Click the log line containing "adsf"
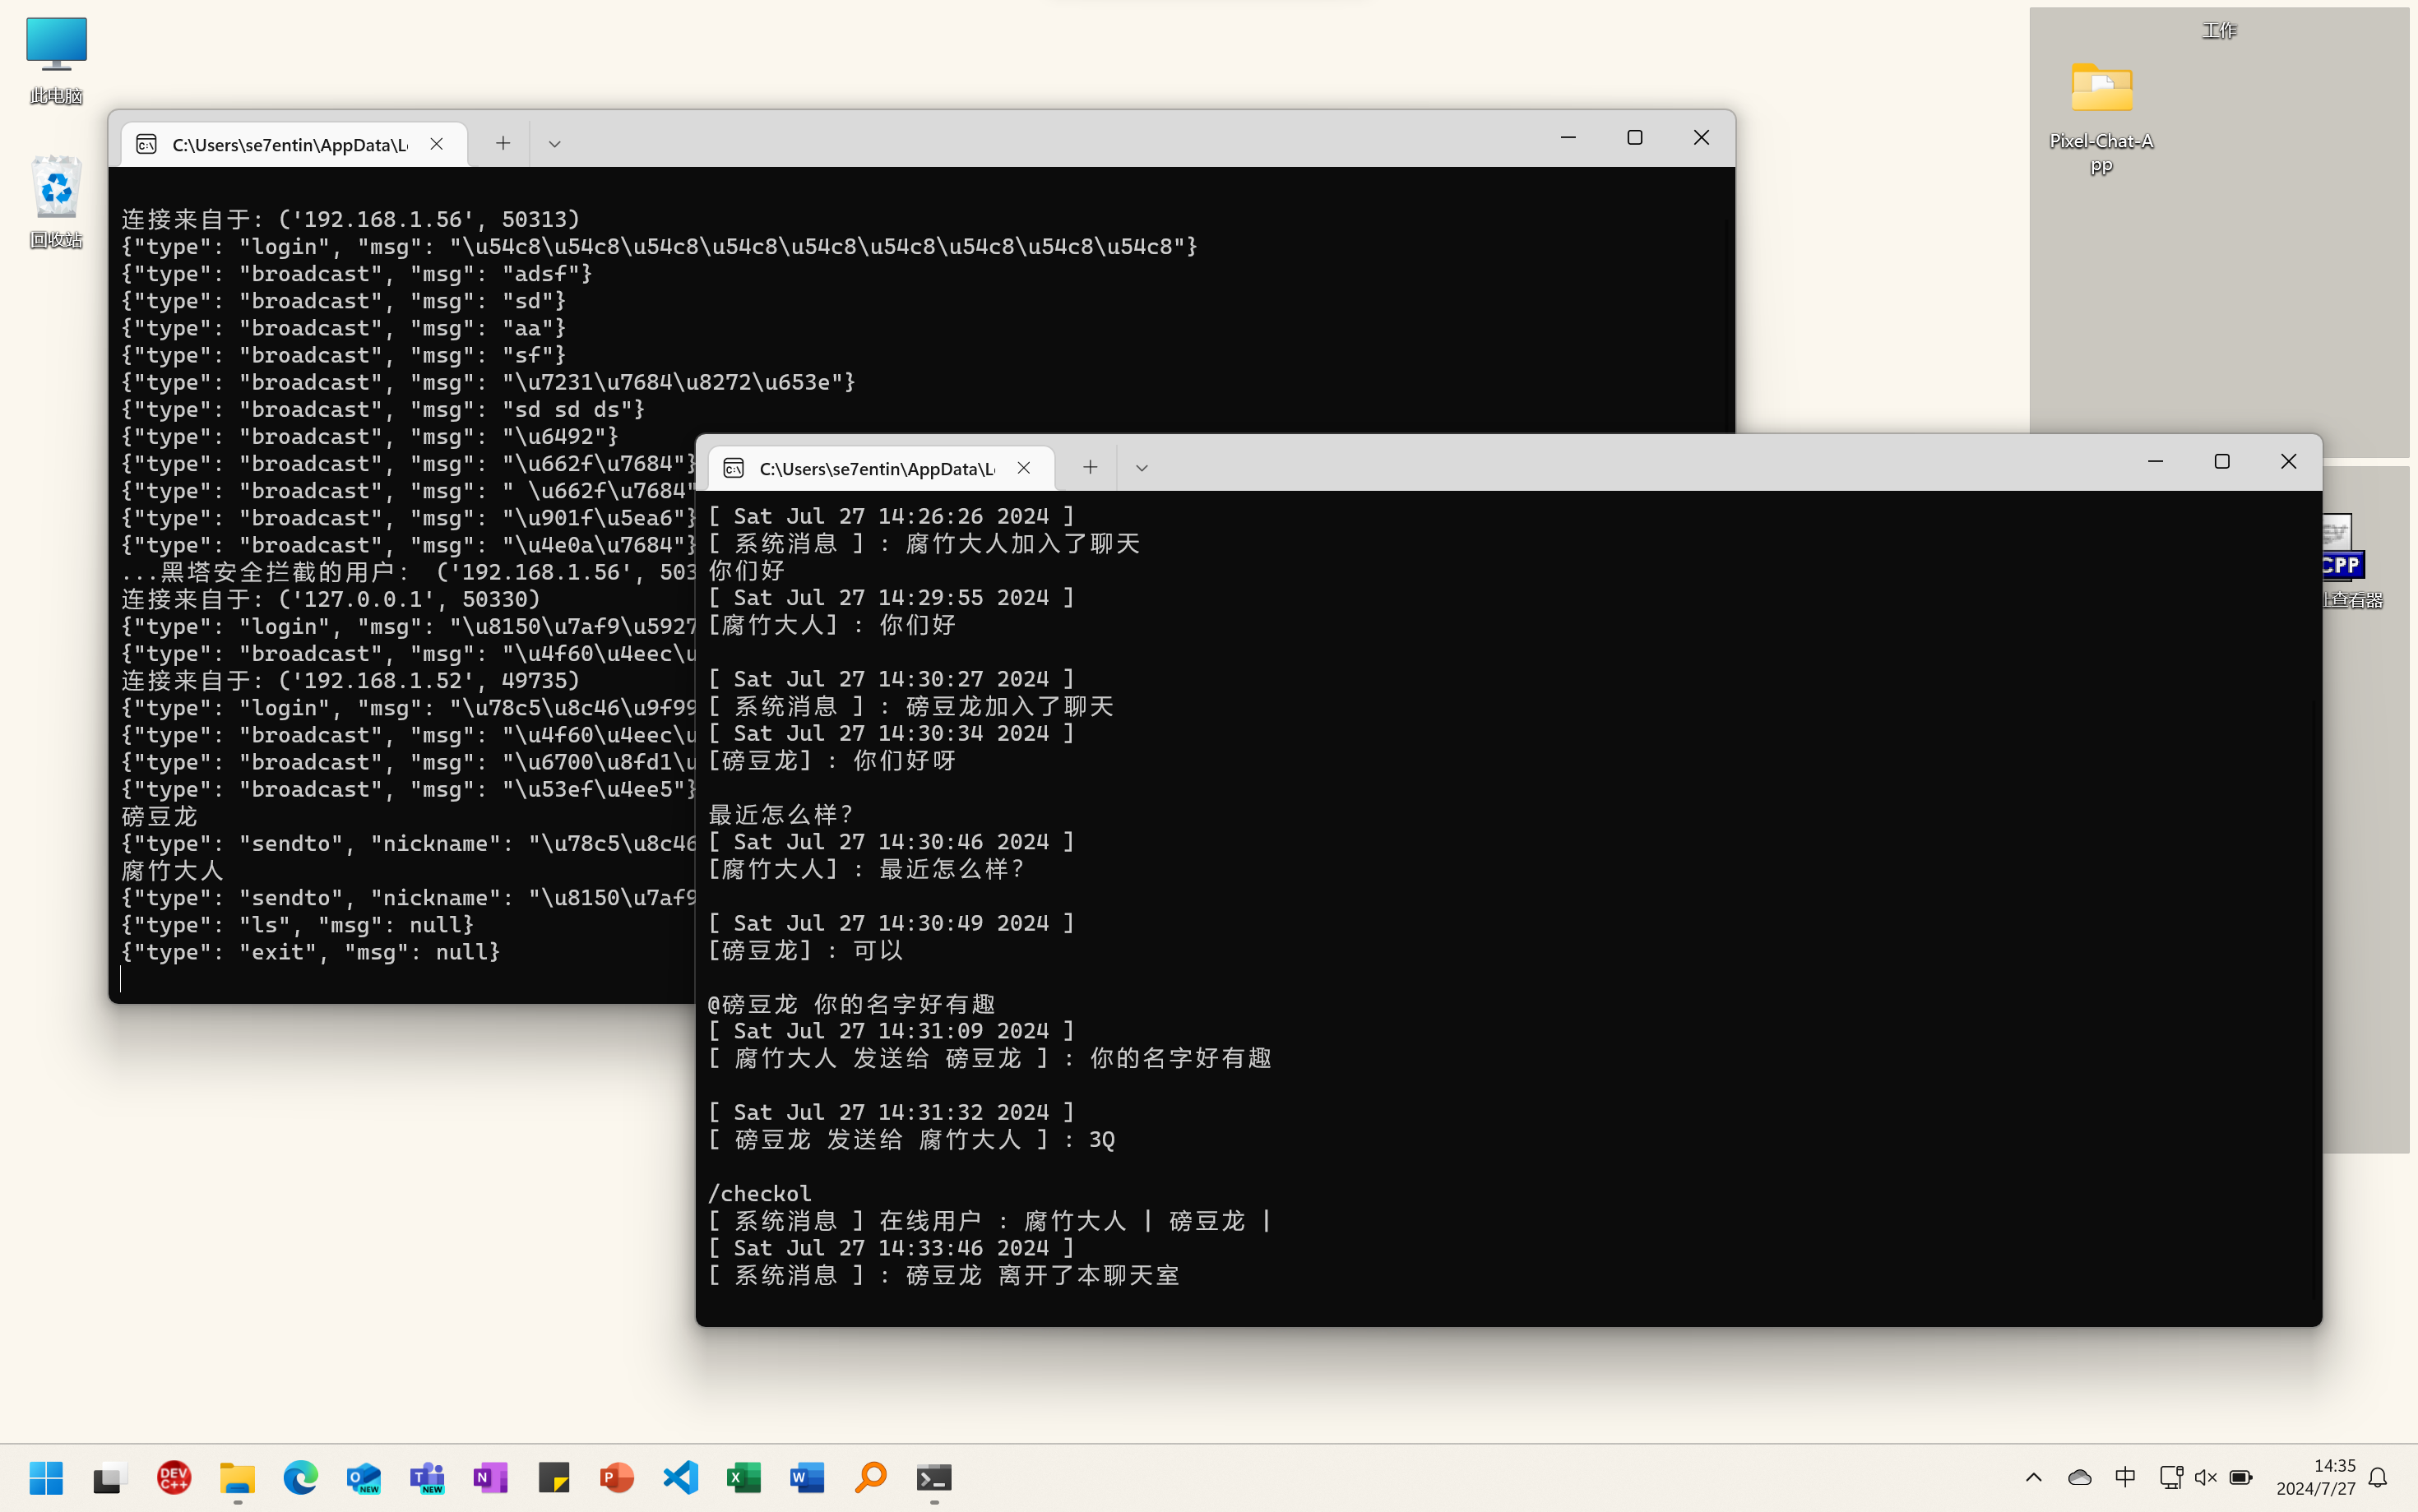This screenshot has height=1512, width=2418. 357,273
